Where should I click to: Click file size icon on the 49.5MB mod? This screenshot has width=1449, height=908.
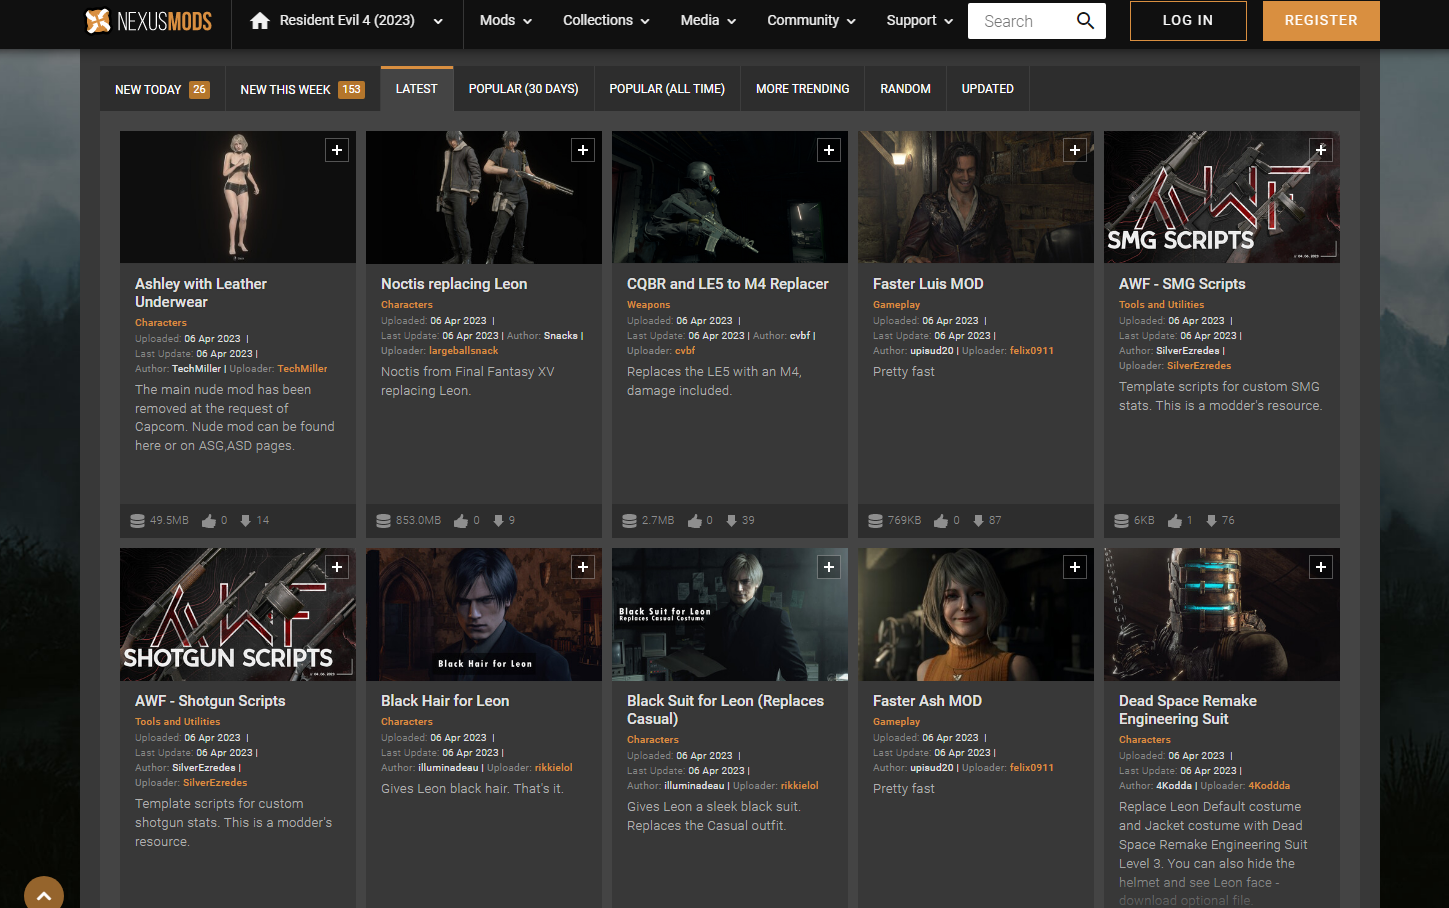[x=138, y=521]
